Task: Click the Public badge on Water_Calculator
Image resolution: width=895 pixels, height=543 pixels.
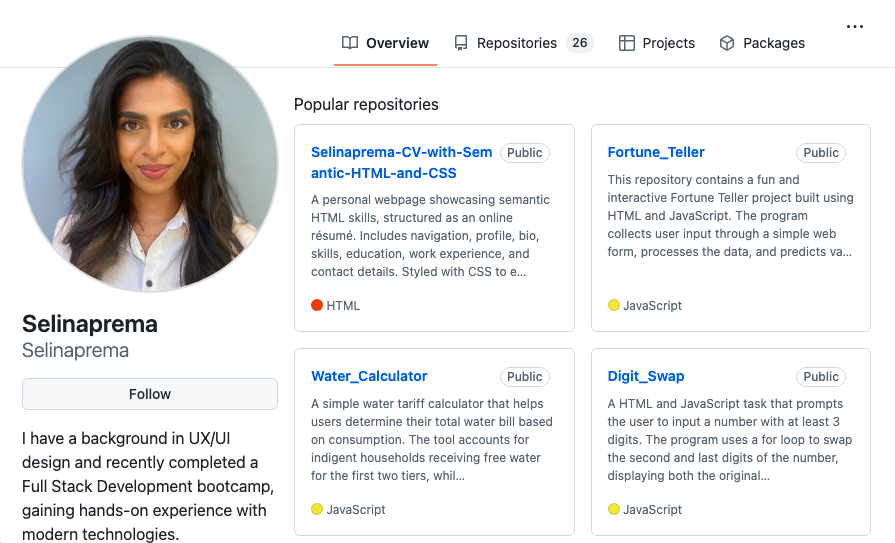Action: pyautogui.click(x=524, y=377)
